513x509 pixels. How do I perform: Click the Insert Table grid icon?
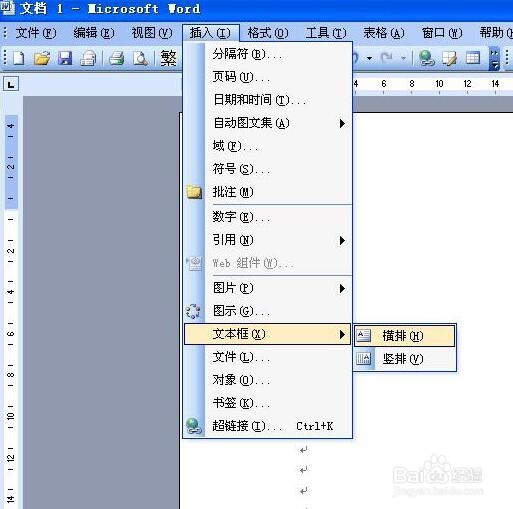click(x=473, y=58)
